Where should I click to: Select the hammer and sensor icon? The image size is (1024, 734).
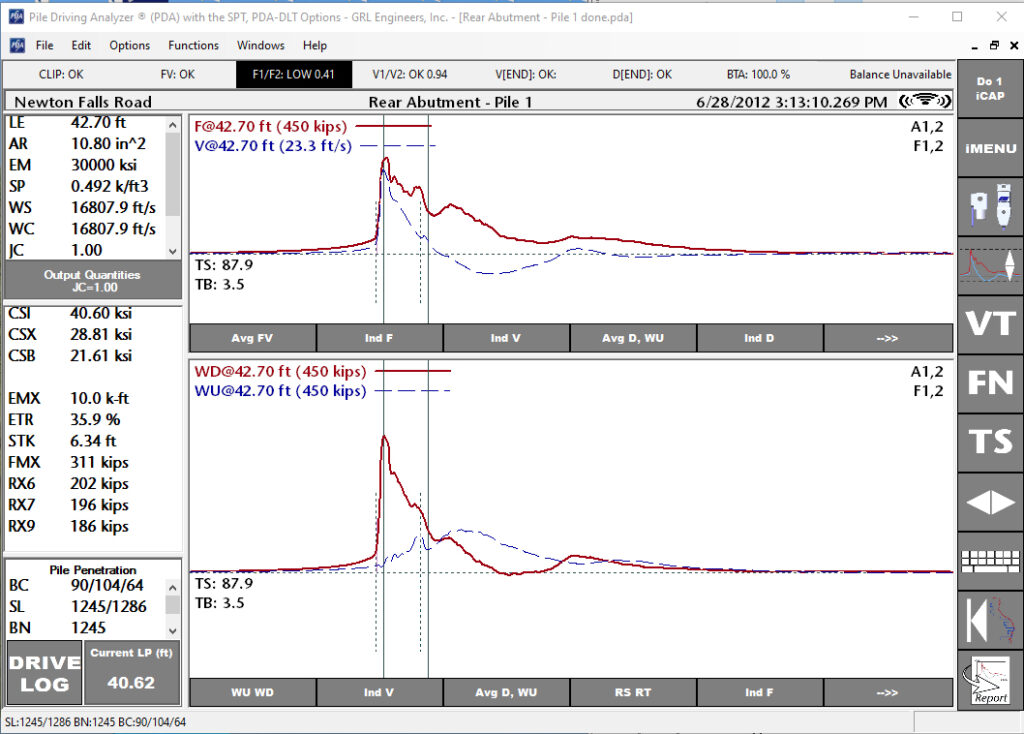coord(990,206)
